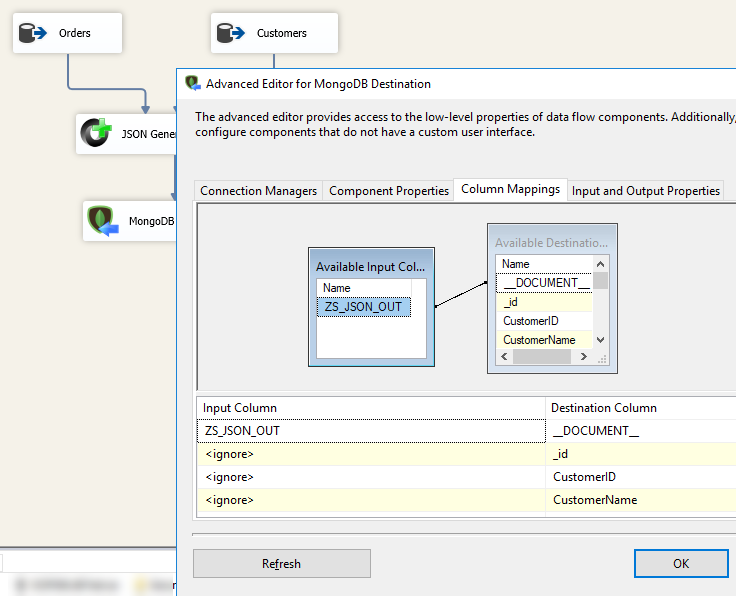Click the JSON Generator component label
The image size is (736, 596).
(x=148, y=134)
